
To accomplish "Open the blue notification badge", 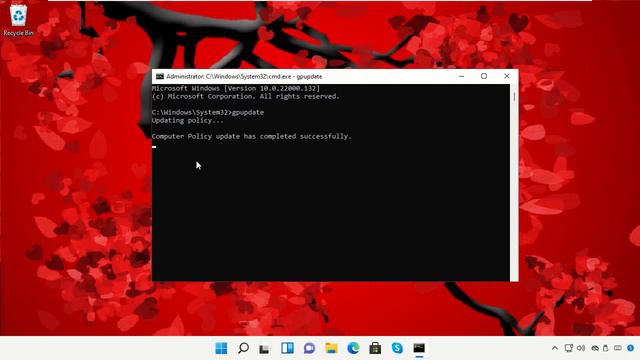I will tap(631, 348).
